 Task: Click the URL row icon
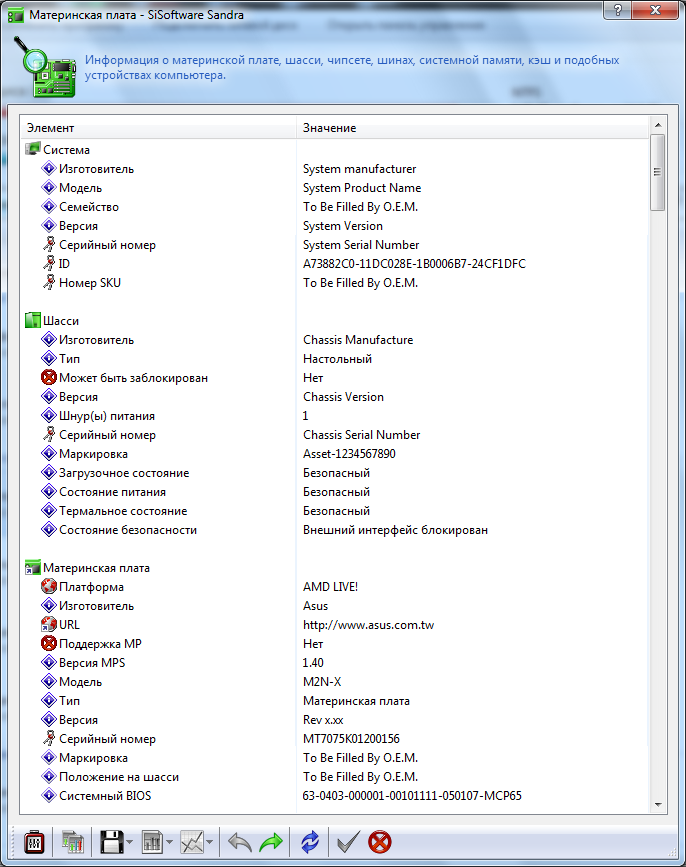(x=49, y=624)
